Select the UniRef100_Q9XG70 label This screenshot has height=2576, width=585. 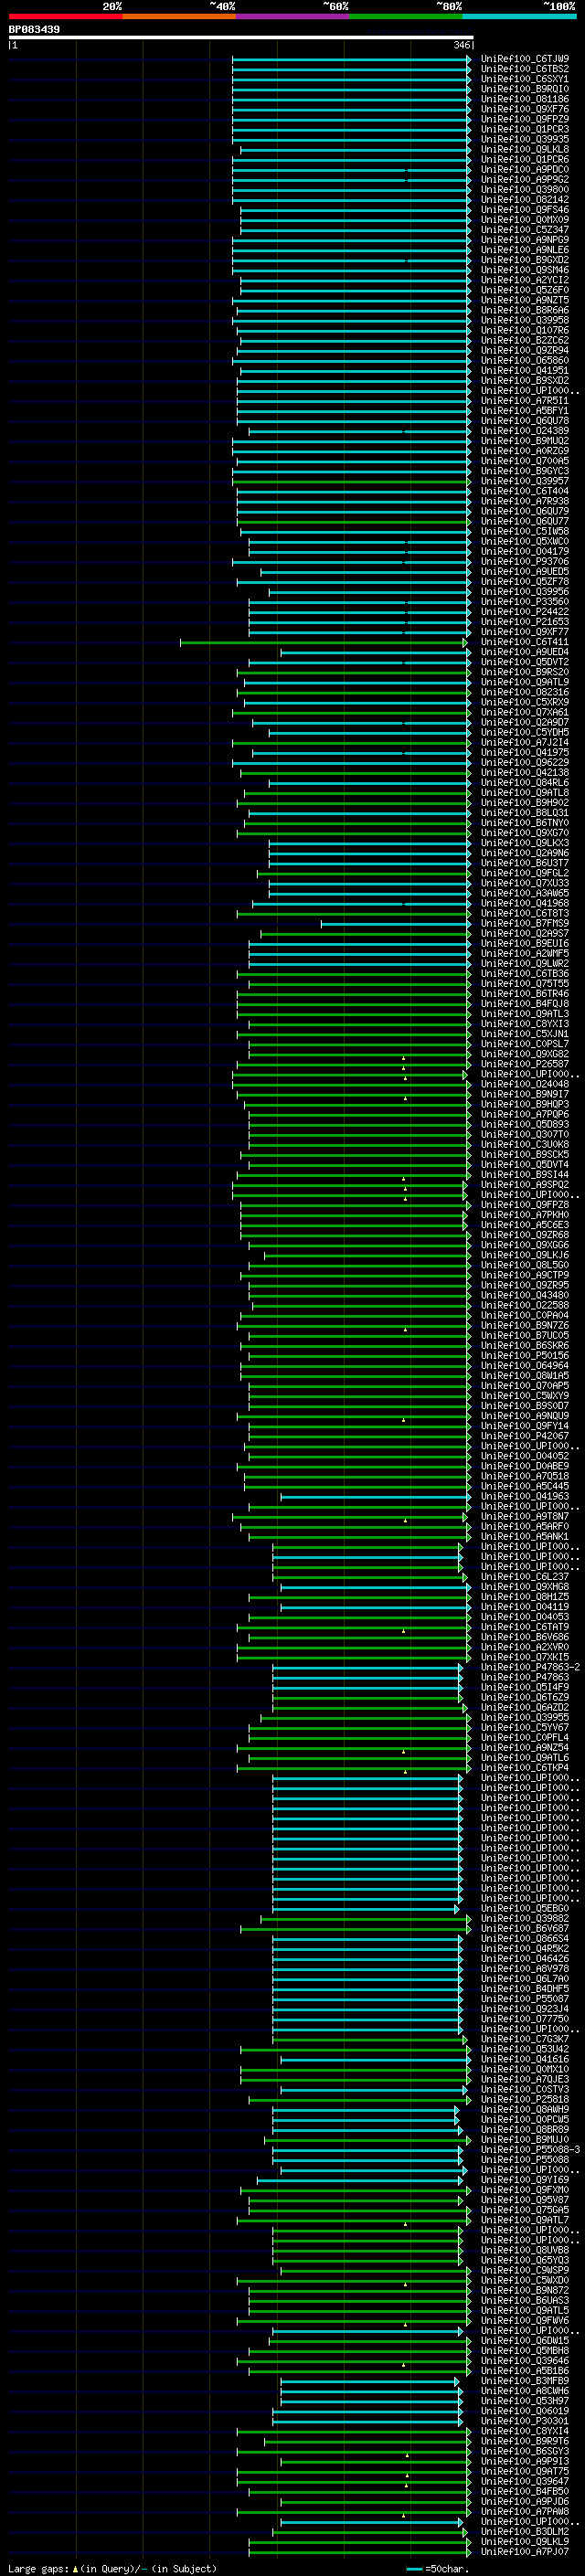click(525, 833)
